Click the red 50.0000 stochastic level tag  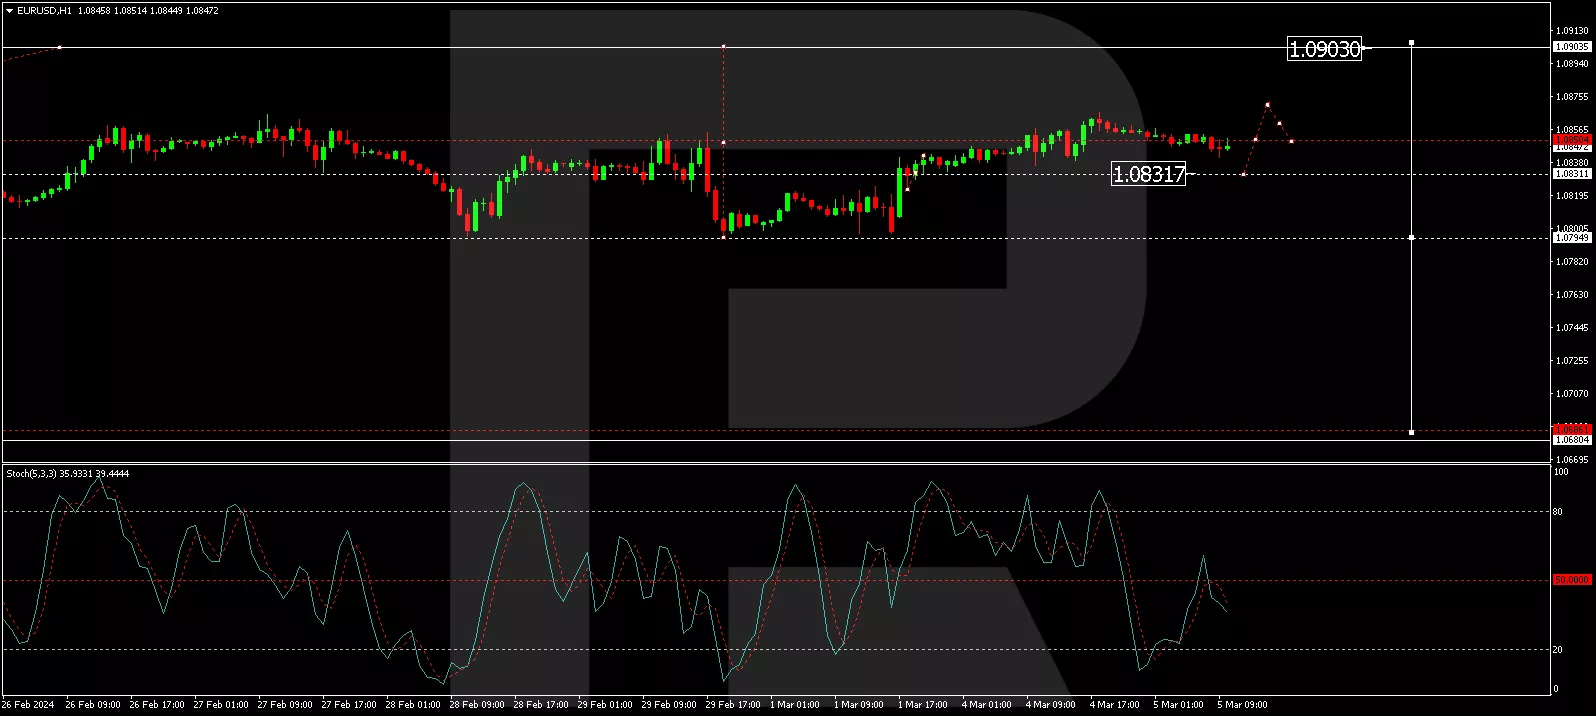(1571, 580)
